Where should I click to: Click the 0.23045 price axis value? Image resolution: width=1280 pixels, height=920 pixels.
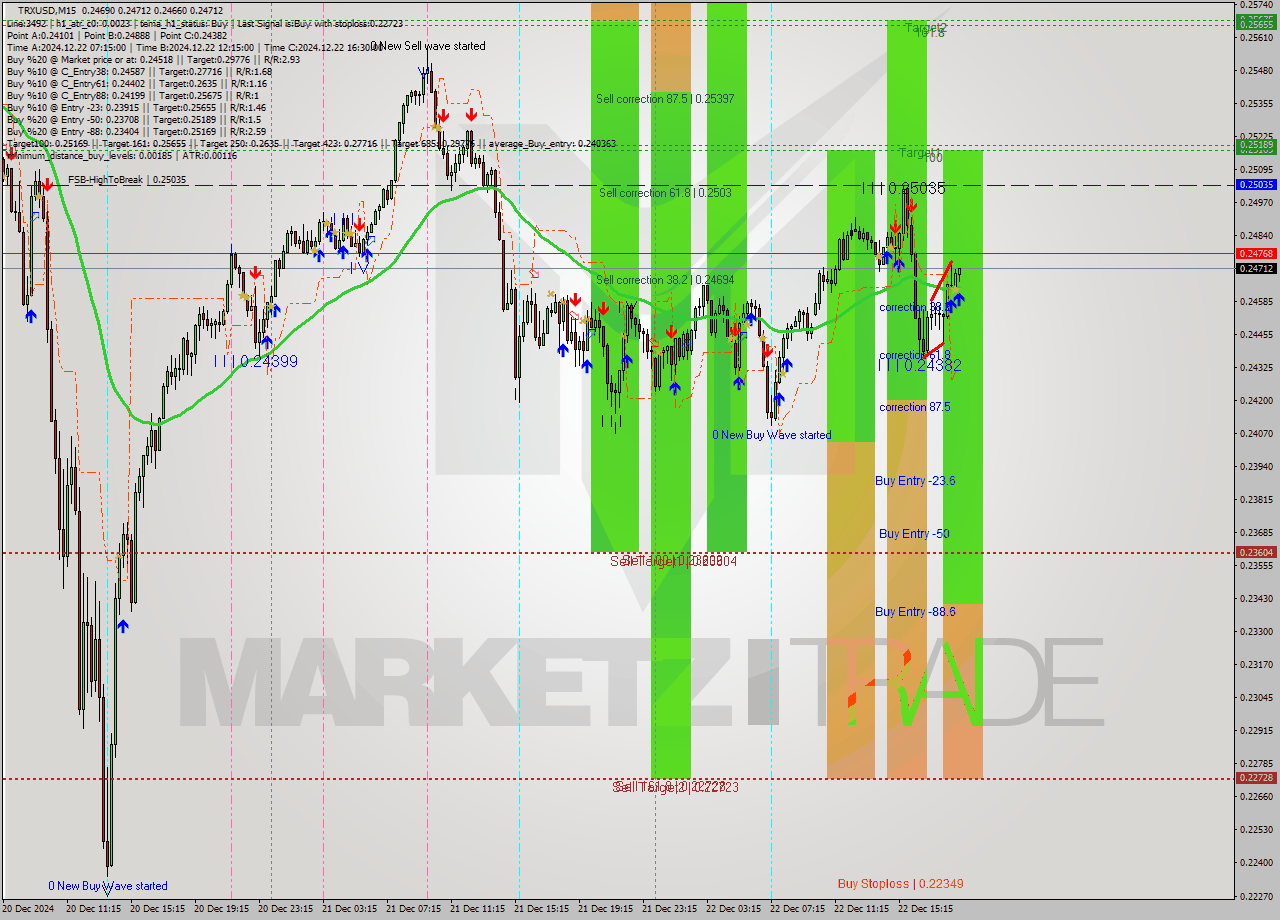(1257, 697)
